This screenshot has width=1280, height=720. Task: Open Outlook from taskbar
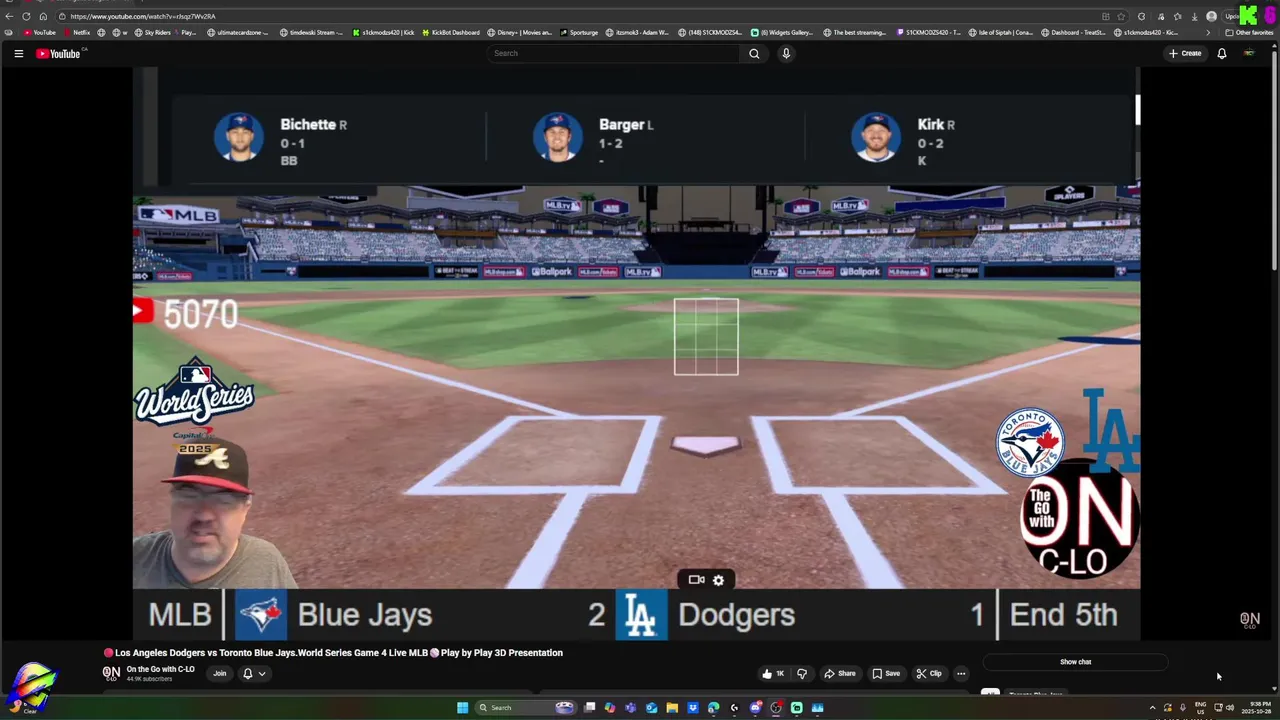coord(651,707)
